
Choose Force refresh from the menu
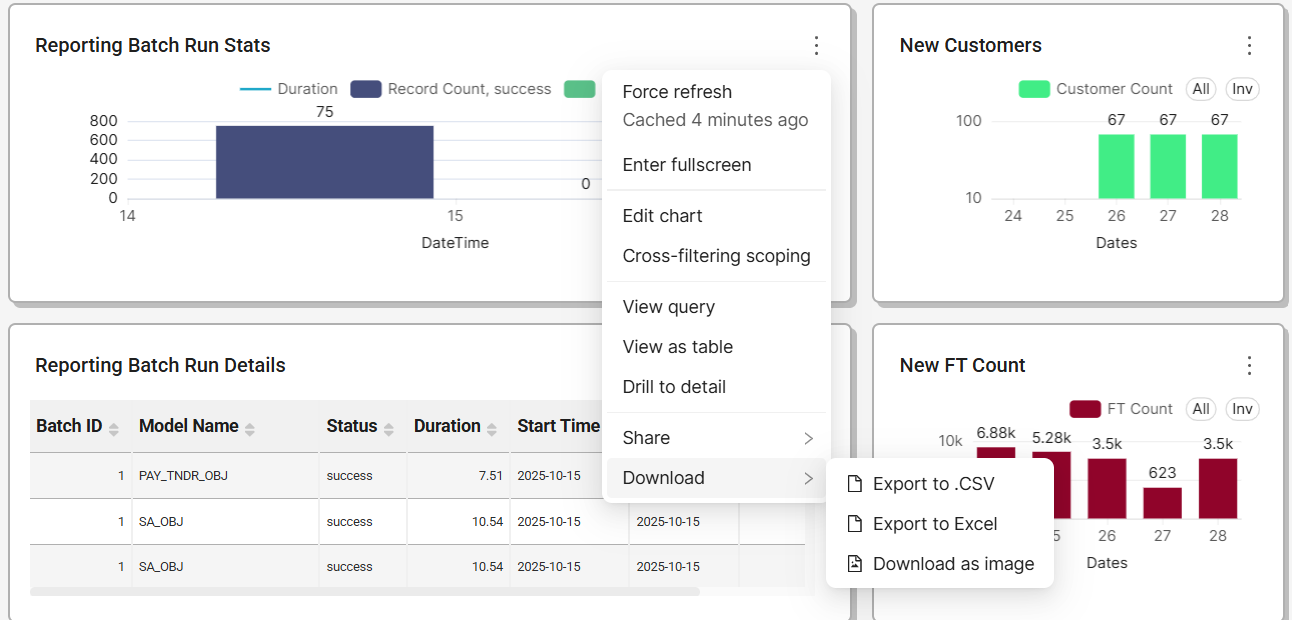pyautogui.click(x=677, y=92)
